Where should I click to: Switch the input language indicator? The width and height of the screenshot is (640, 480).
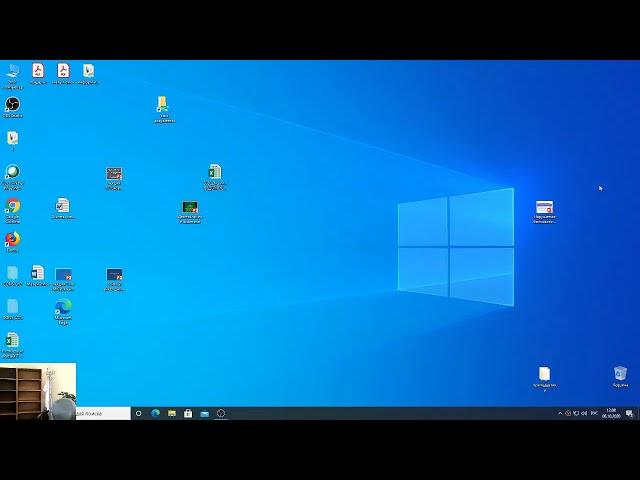pos(594,413)
